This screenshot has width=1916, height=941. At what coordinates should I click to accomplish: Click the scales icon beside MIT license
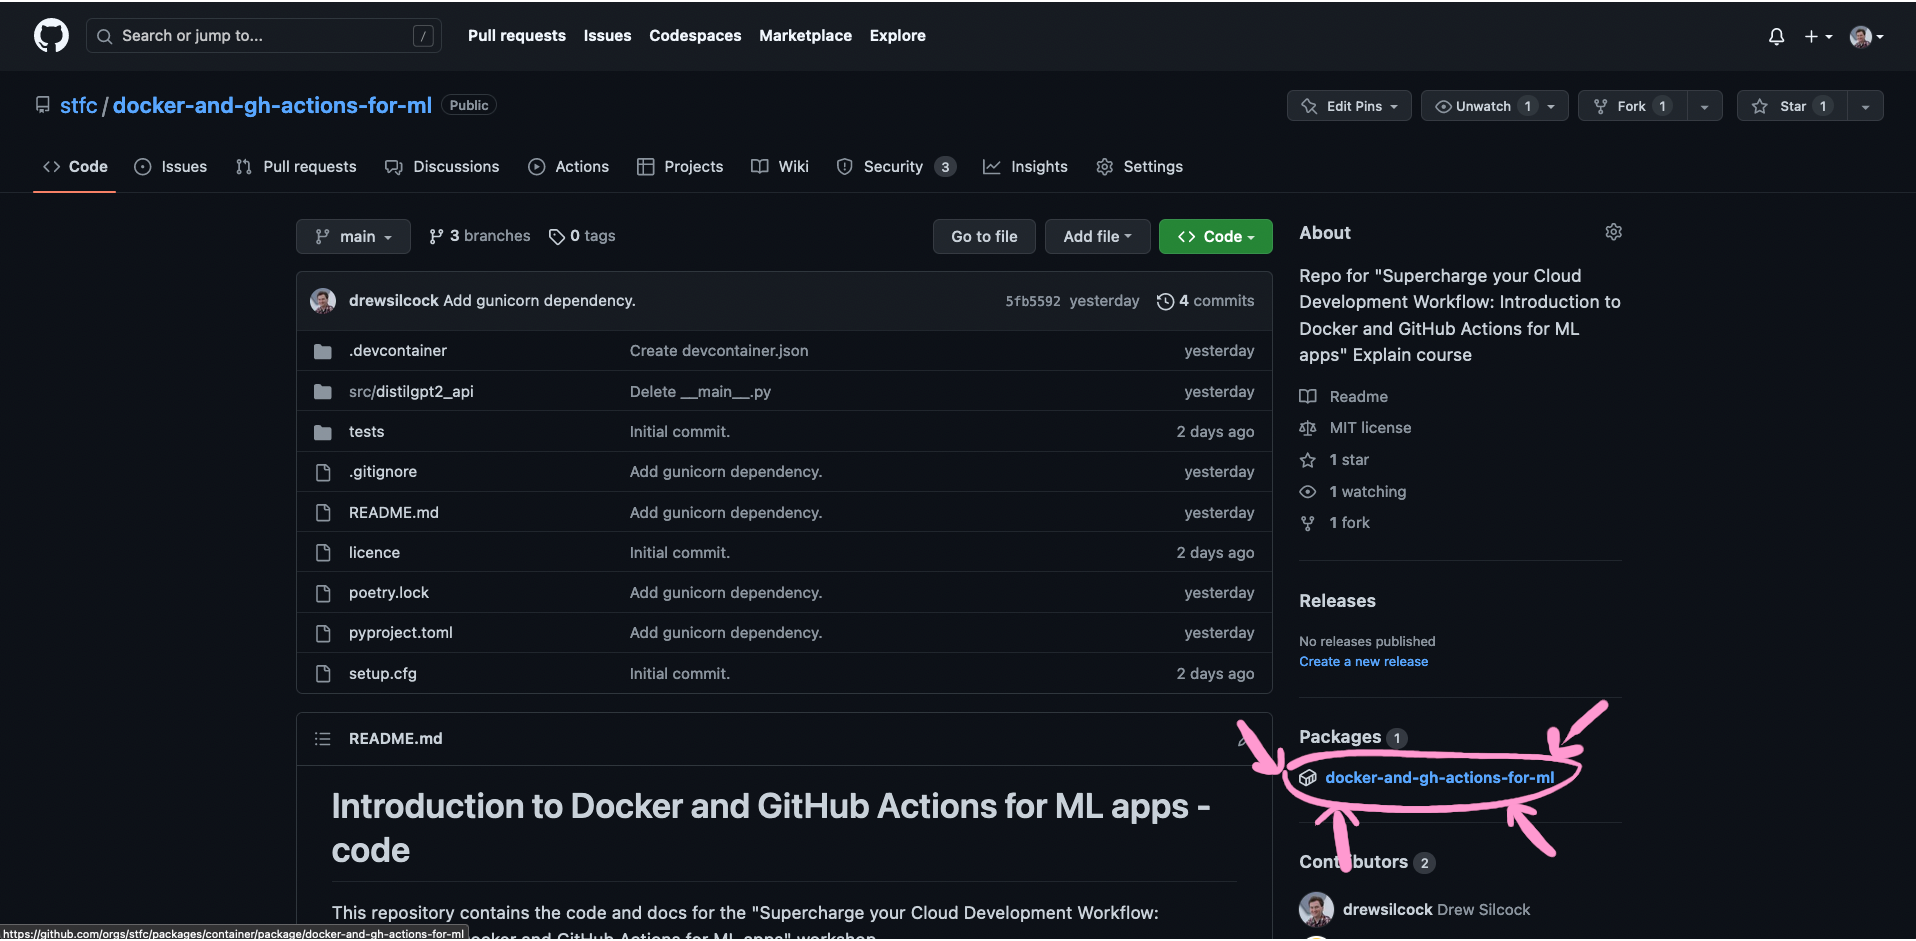(1307, 427)
